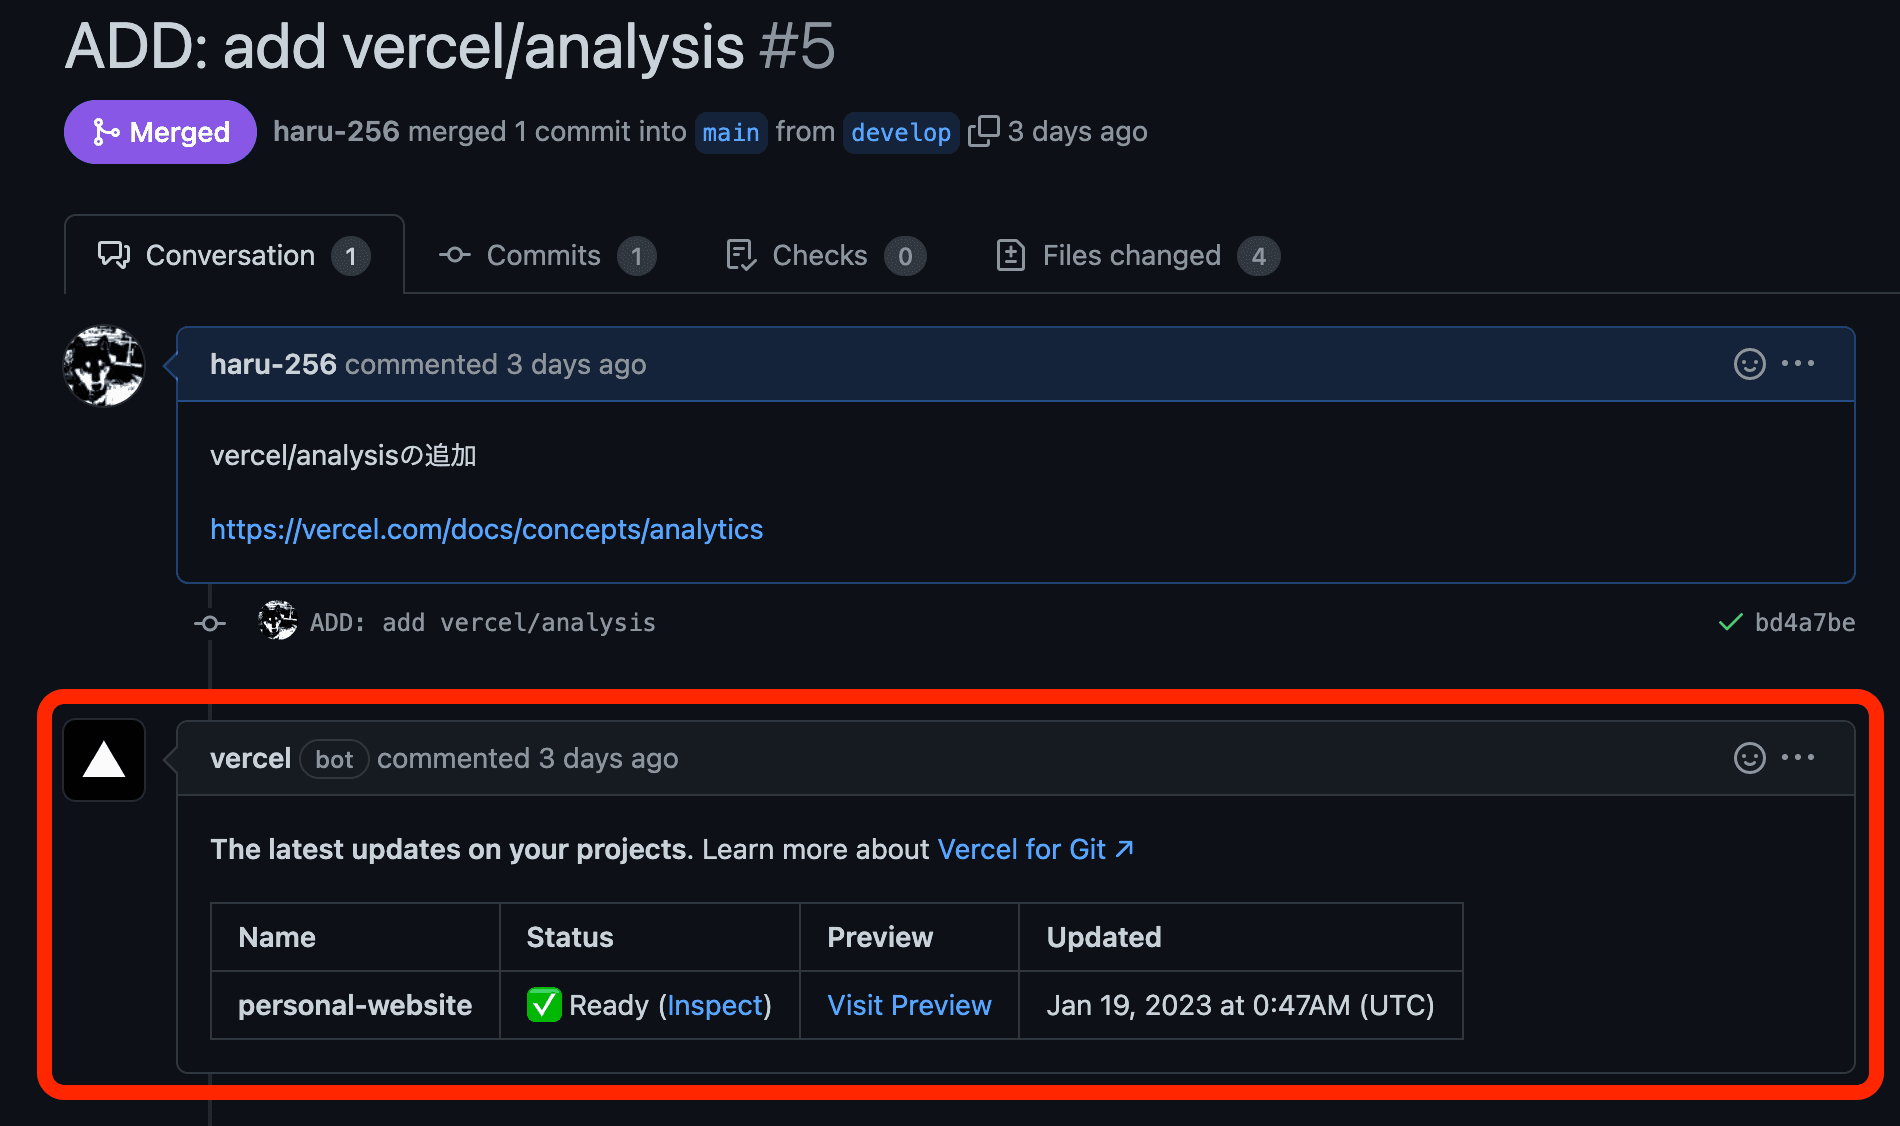Add reaction to vercel bot comment
Viewport: 1900px width, 1126px height.
click(x=1749, y=758)
